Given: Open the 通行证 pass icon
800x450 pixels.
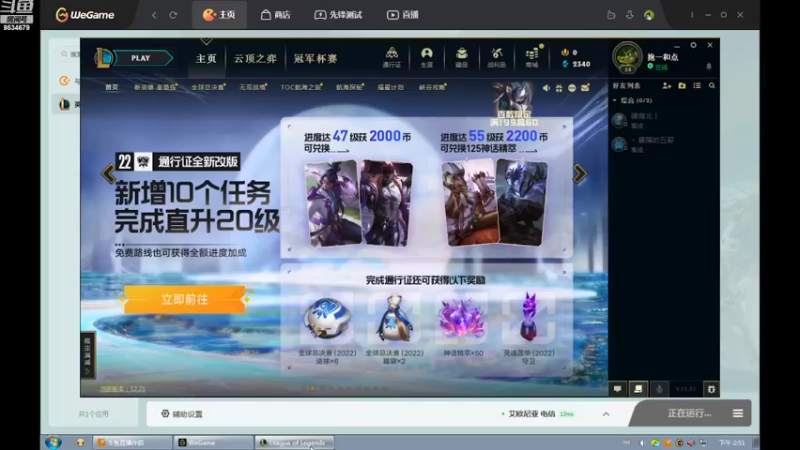Looking at the screenshot, I should (392, 57).
